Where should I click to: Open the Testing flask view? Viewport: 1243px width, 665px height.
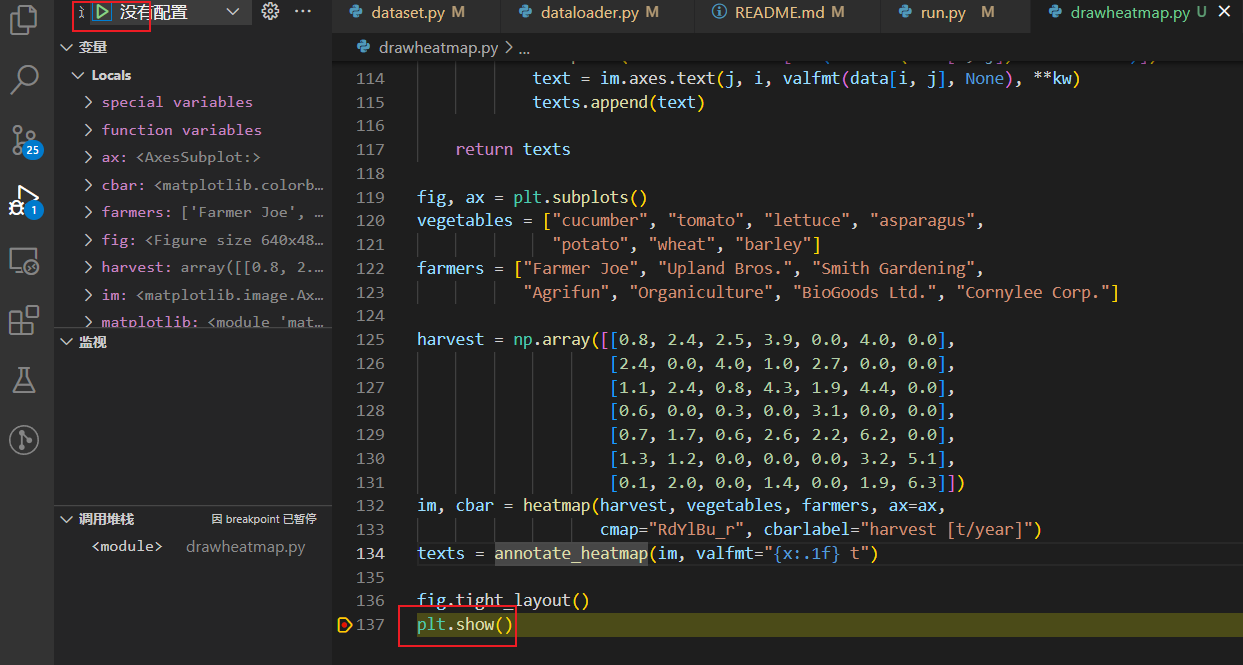tap(23, 380)
